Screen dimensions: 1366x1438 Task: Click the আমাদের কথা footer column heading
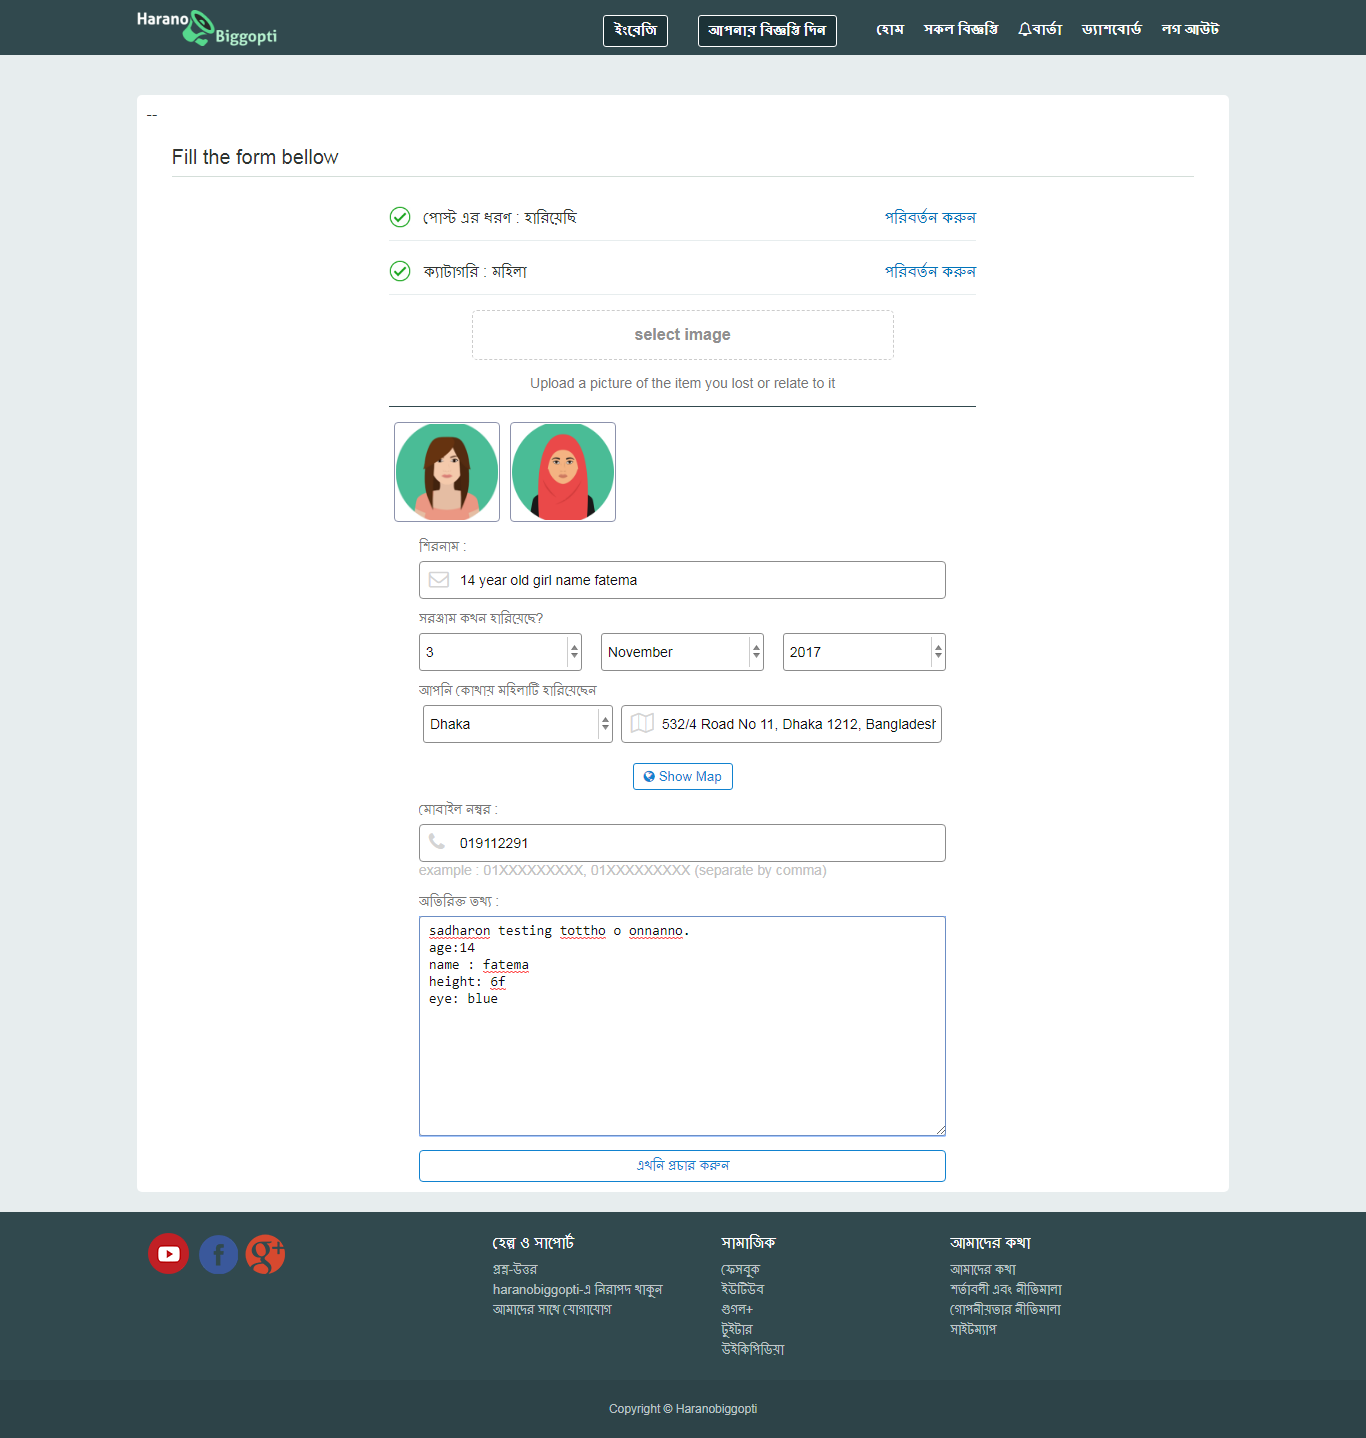(990, 1242)
